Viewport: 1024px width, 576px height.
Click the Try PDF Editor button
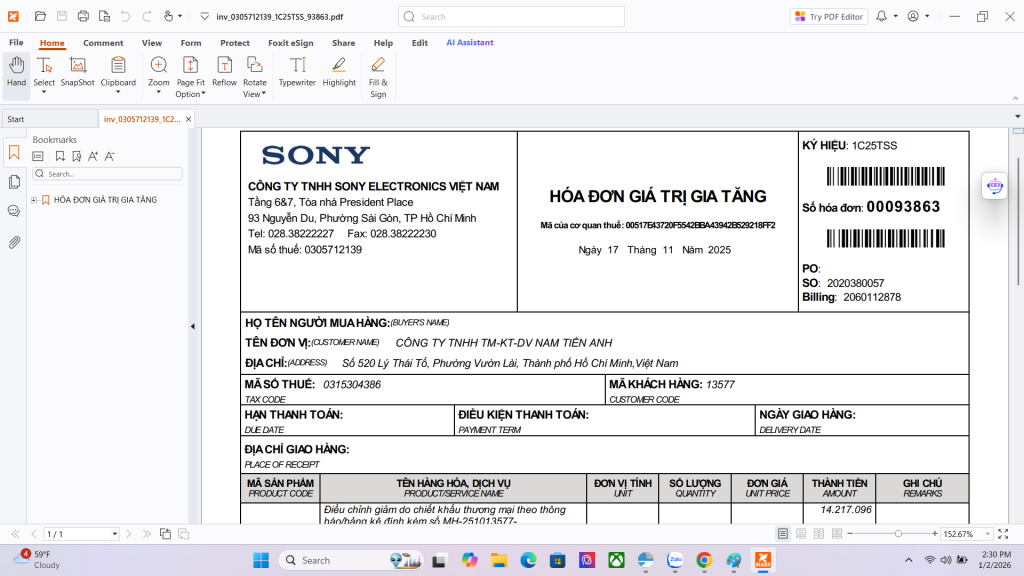[x=829, y=17]
